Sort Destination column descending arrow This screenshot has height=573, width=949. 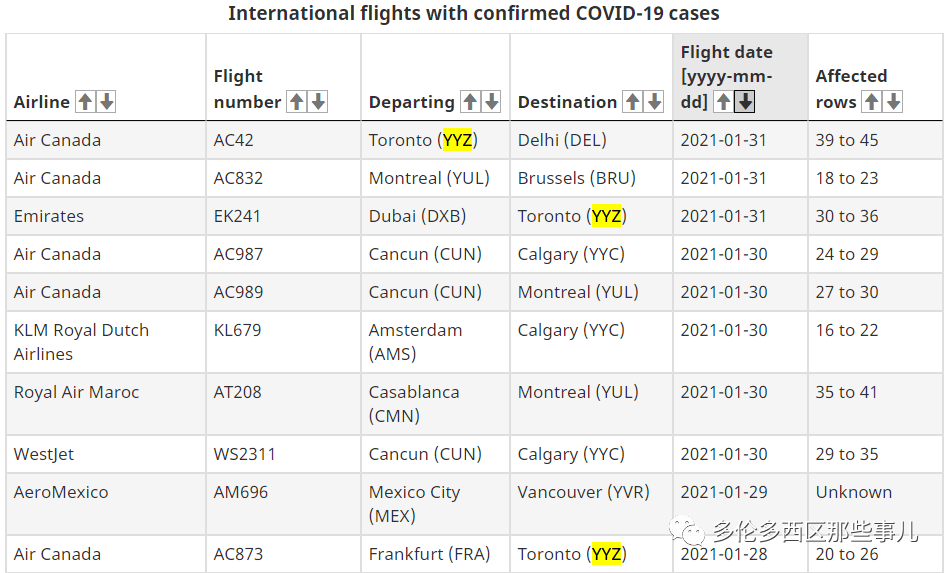pyautogui.click(x=654, y=102)
